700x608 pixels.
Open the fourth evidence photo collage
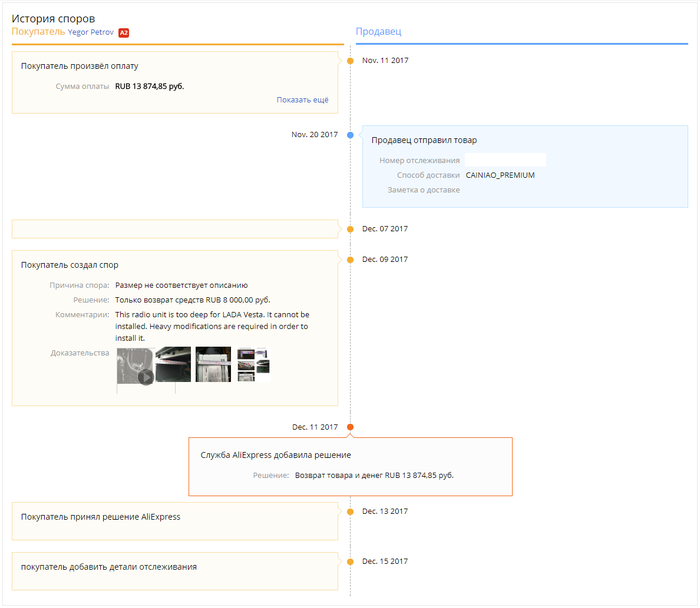coord(253,364)
